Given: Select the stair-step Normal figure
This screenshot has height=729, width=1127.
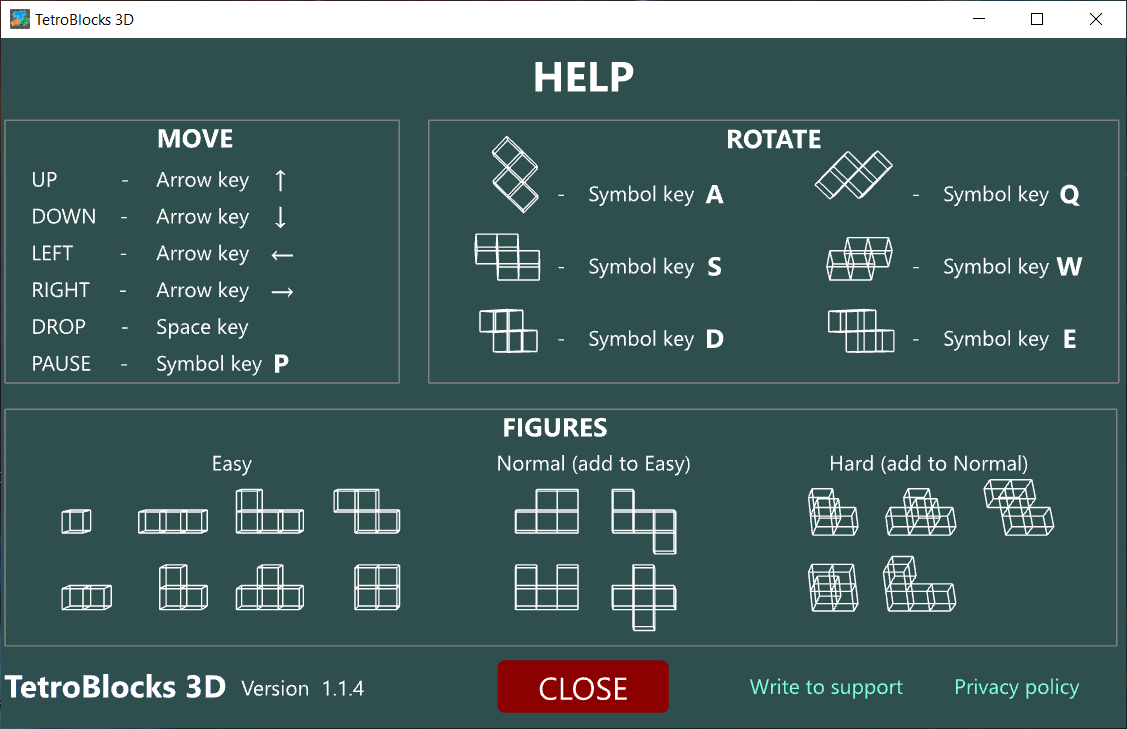Looking at the screenshot, I should (x=644, y=521).
